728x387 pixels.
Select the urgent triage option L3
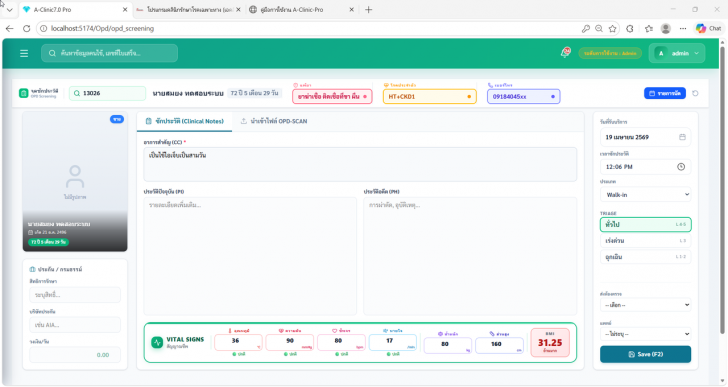click(645, 241)
